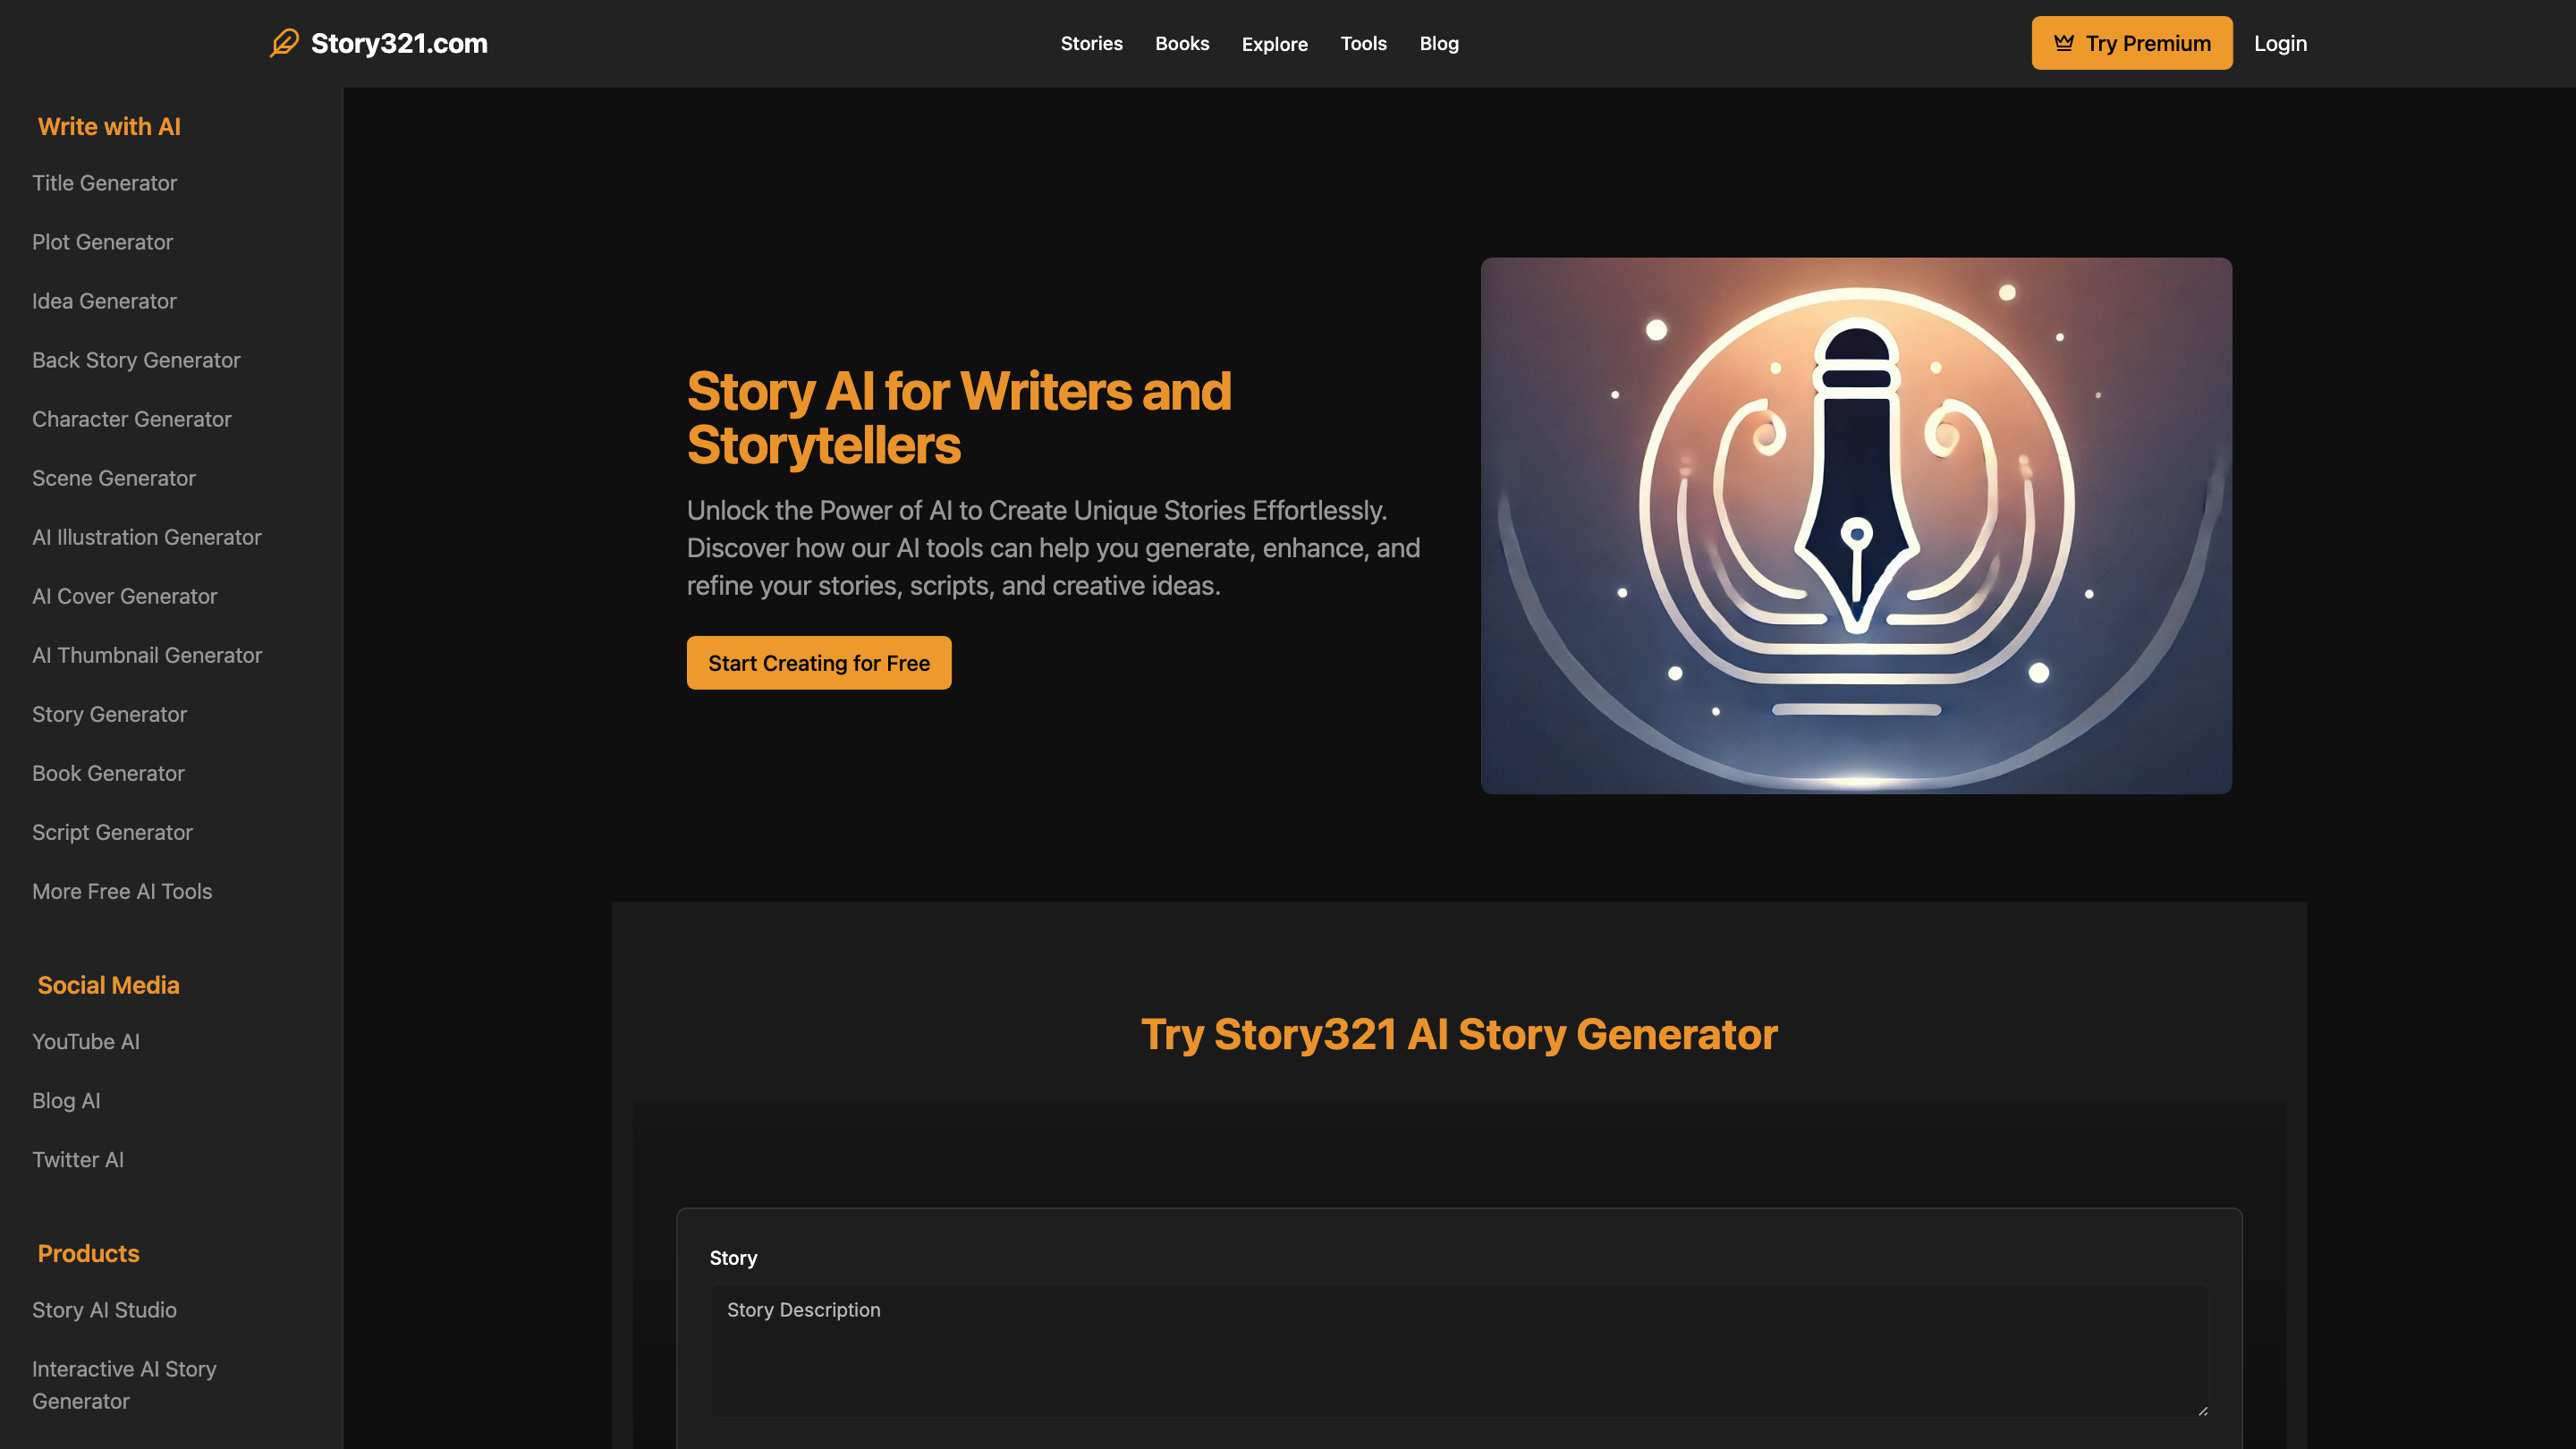Click the Start Creating for Free button

coord(818,662)
